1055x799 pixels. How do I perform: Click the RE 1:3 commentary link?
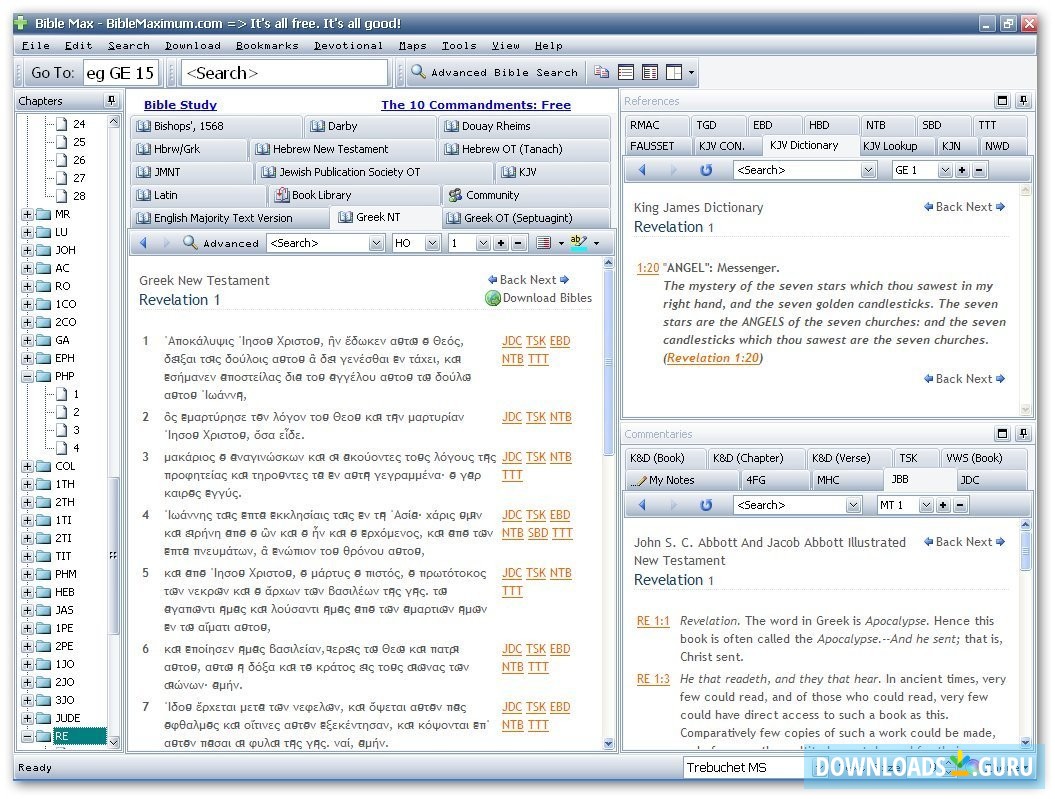click(653, 679)
